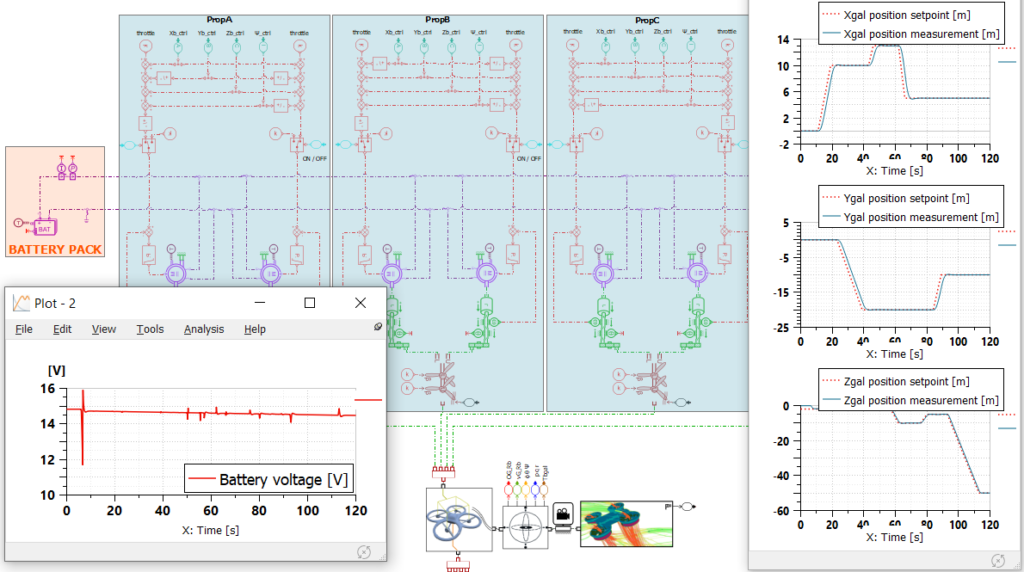This screenshot has width=1024, height=572.
Task: Open the Analysis menu in Plot - 2
Action: [204, 329]
